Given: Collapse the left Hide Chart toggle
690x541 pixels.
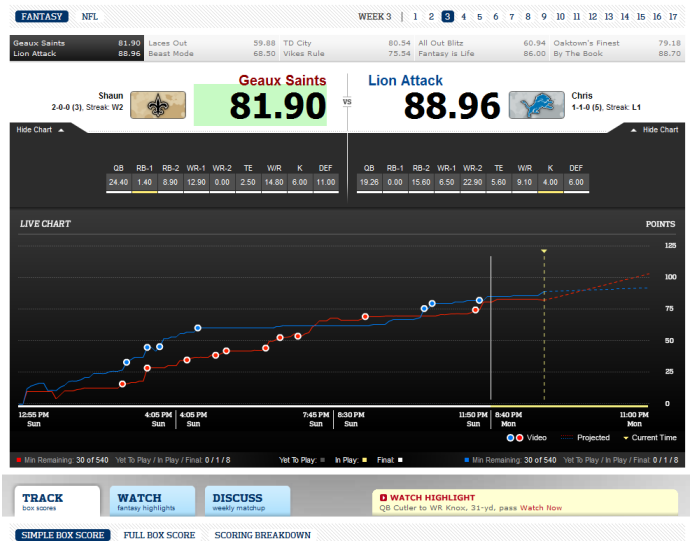Looking at the screenshot, I should [40, 130].
